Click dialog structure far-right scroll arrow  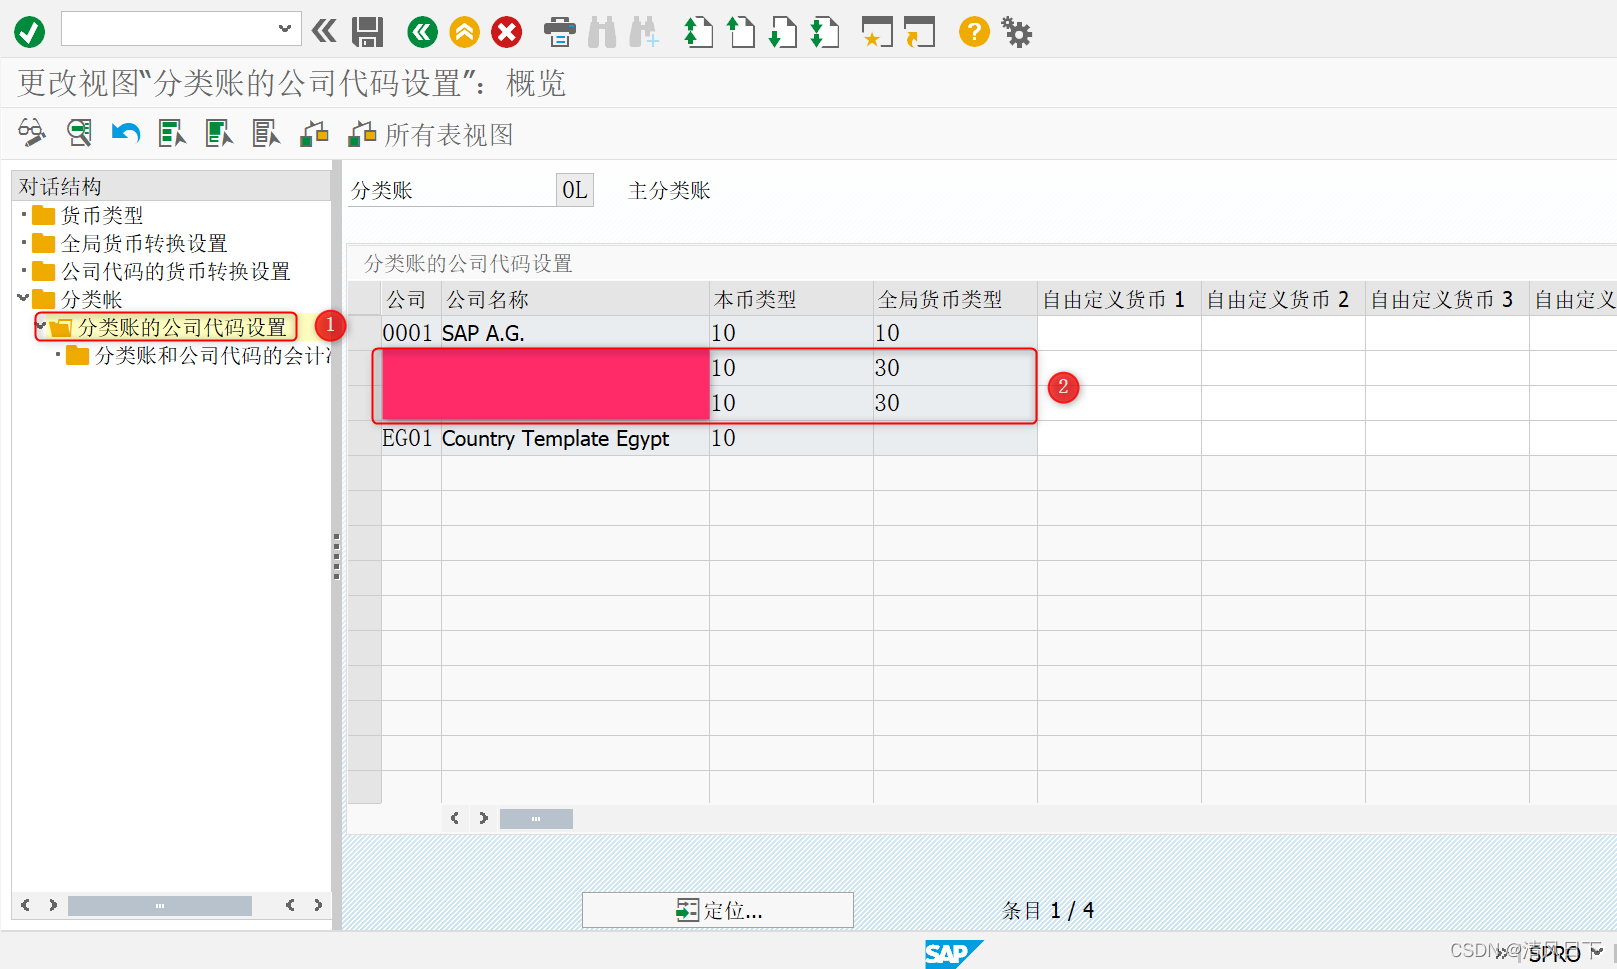click(x=318, y=905)
